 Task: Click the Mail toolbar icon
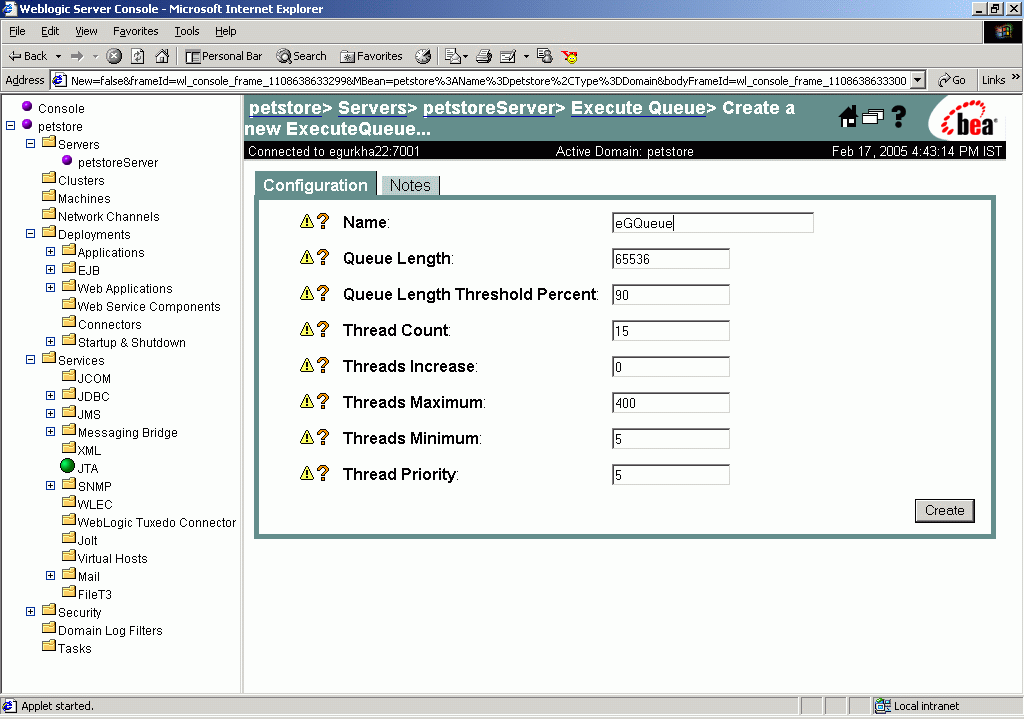pyautogui.click(x=455, y=56)
